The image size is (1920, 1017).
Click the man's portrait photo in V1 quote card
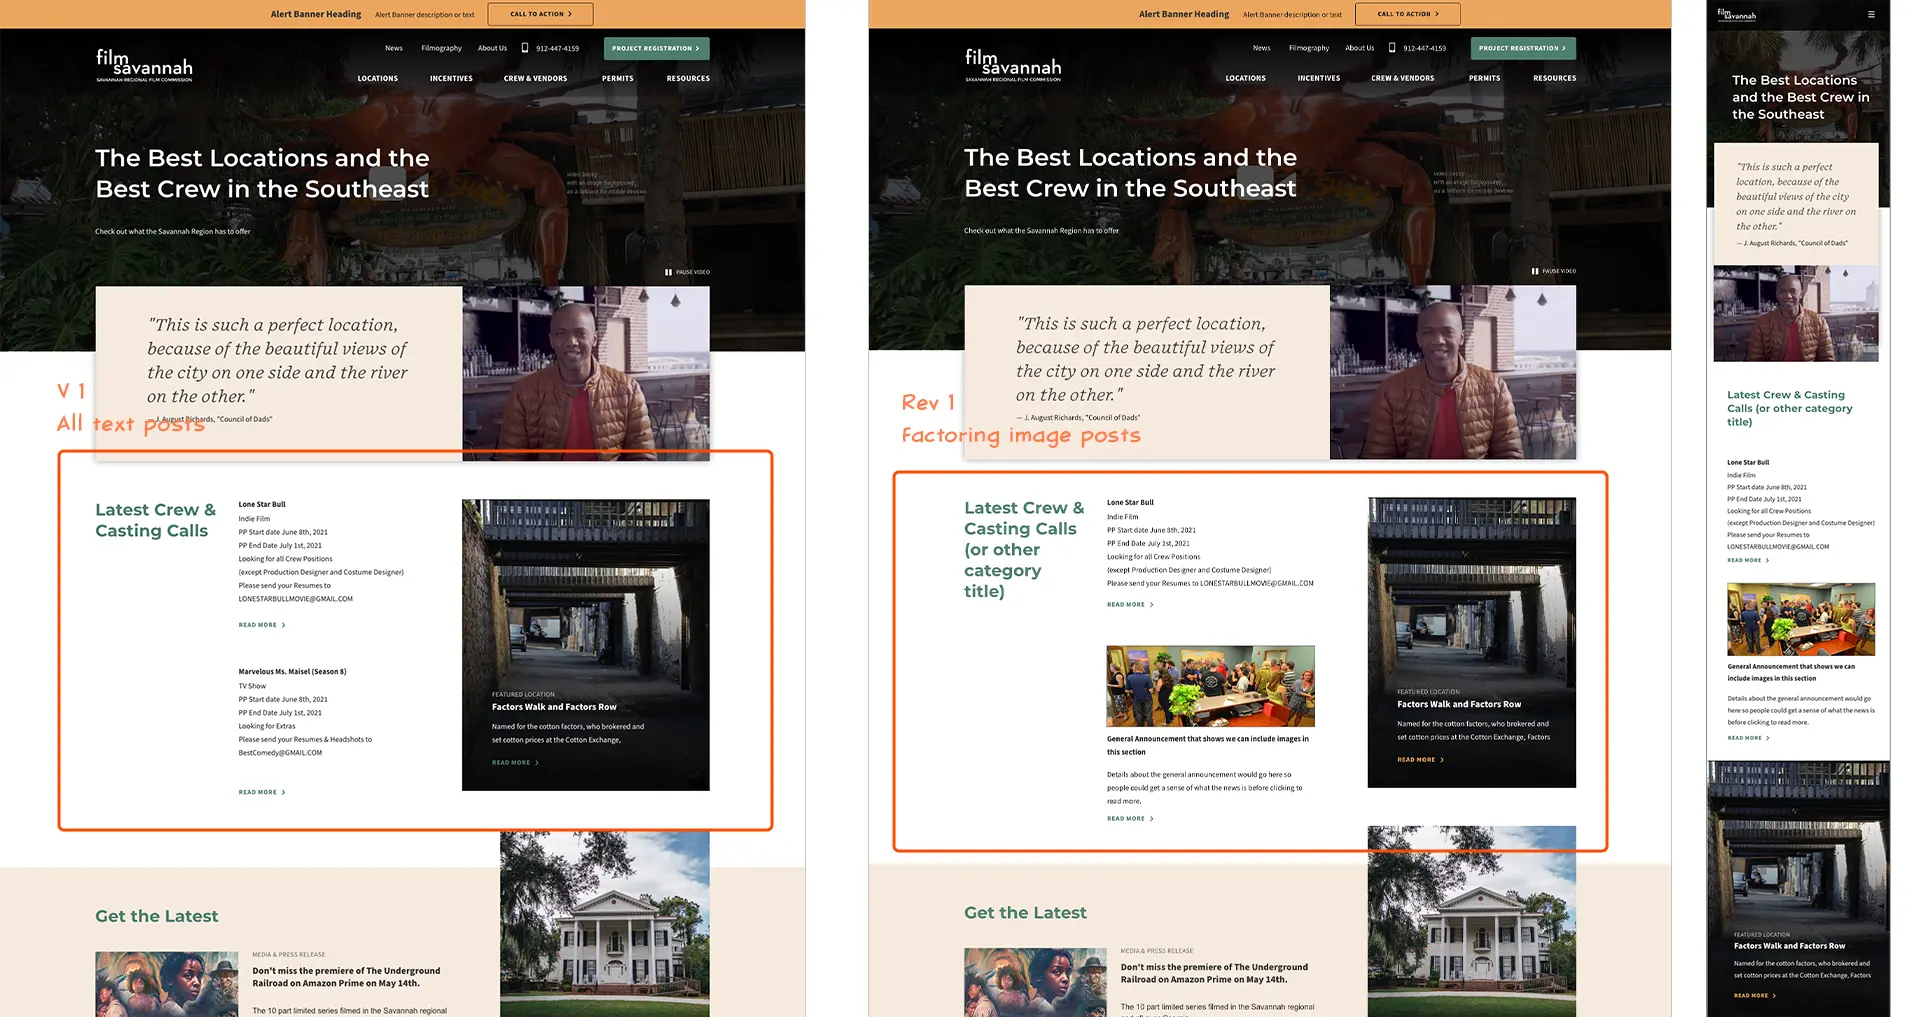[586, 373]
